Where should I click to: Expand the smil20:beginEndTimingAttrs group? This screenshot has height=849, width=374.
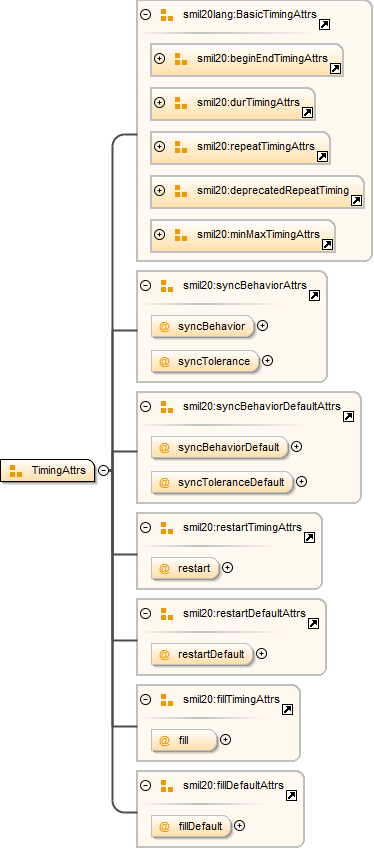(x=160, y=58)
